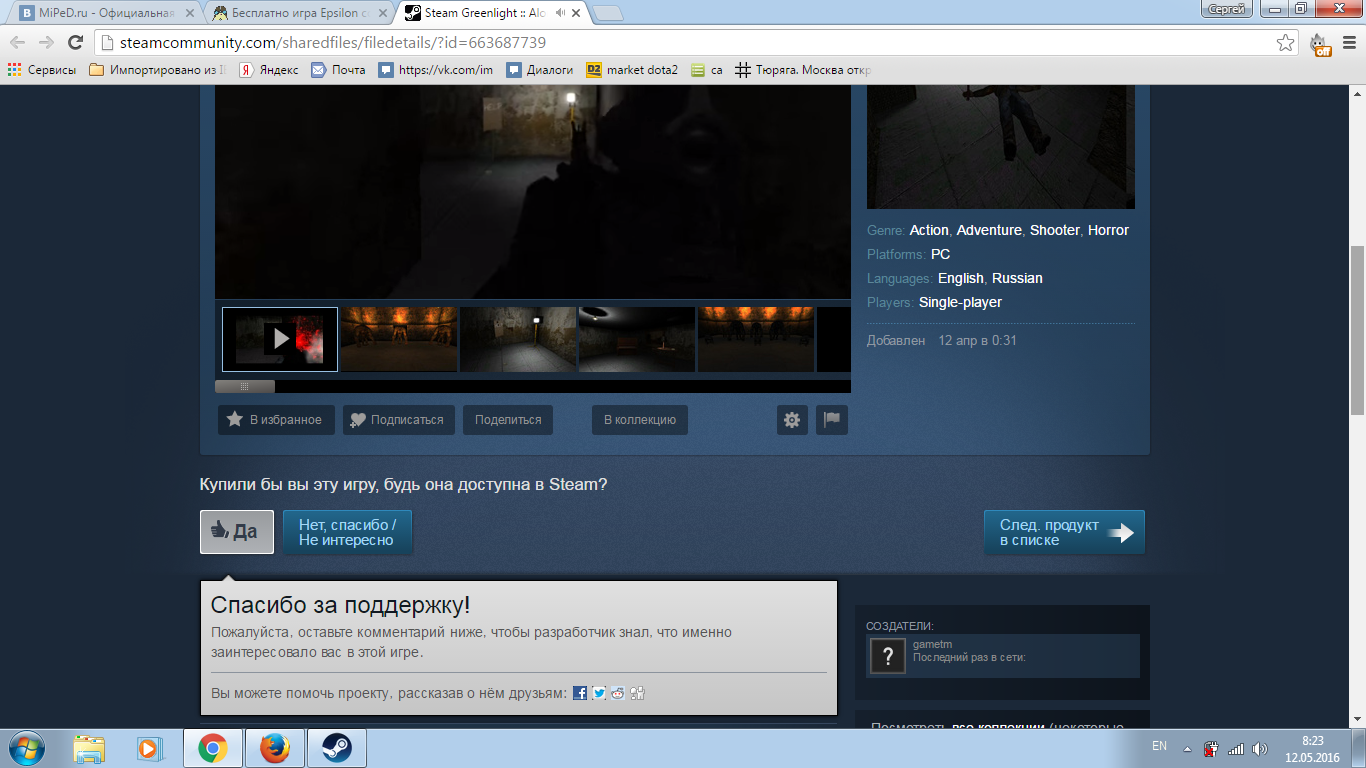
Task: Reload the current Steam page
Action: [75, 43]
